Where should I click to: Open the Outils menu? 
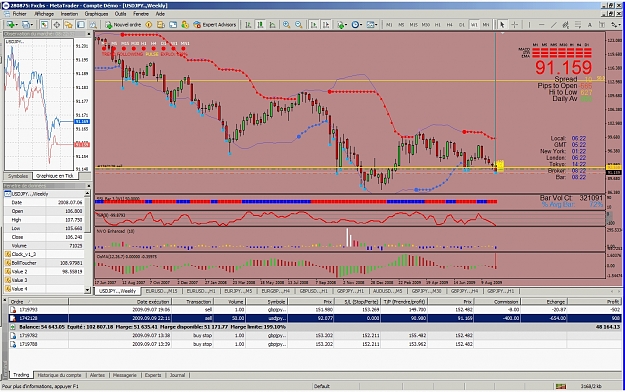tap(120, 14)
